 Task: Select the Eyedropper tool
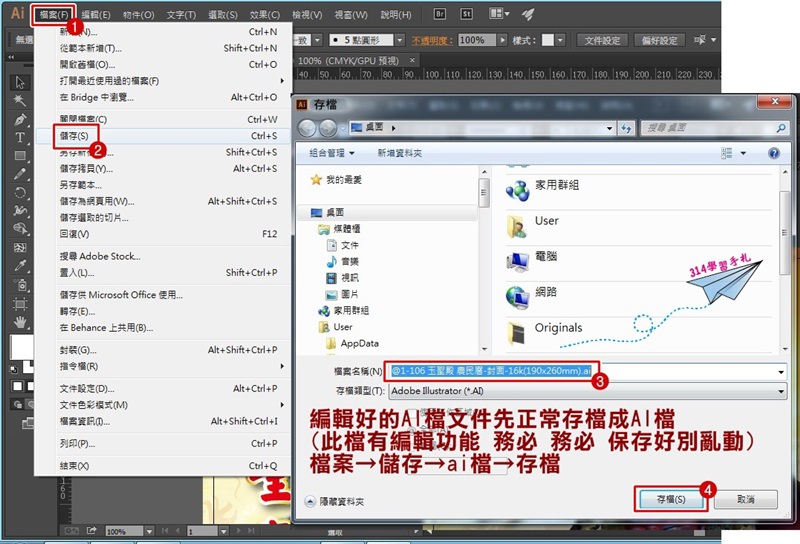20,265
